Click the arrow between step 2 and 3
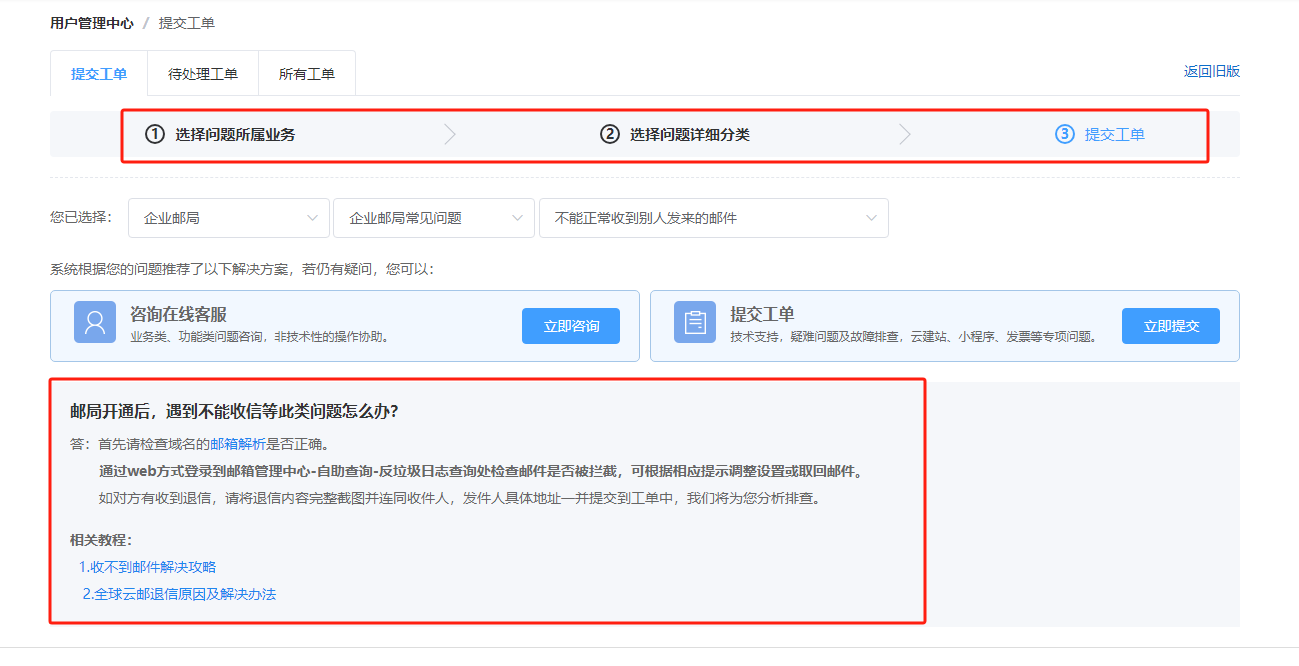 [x=905, y=134]
